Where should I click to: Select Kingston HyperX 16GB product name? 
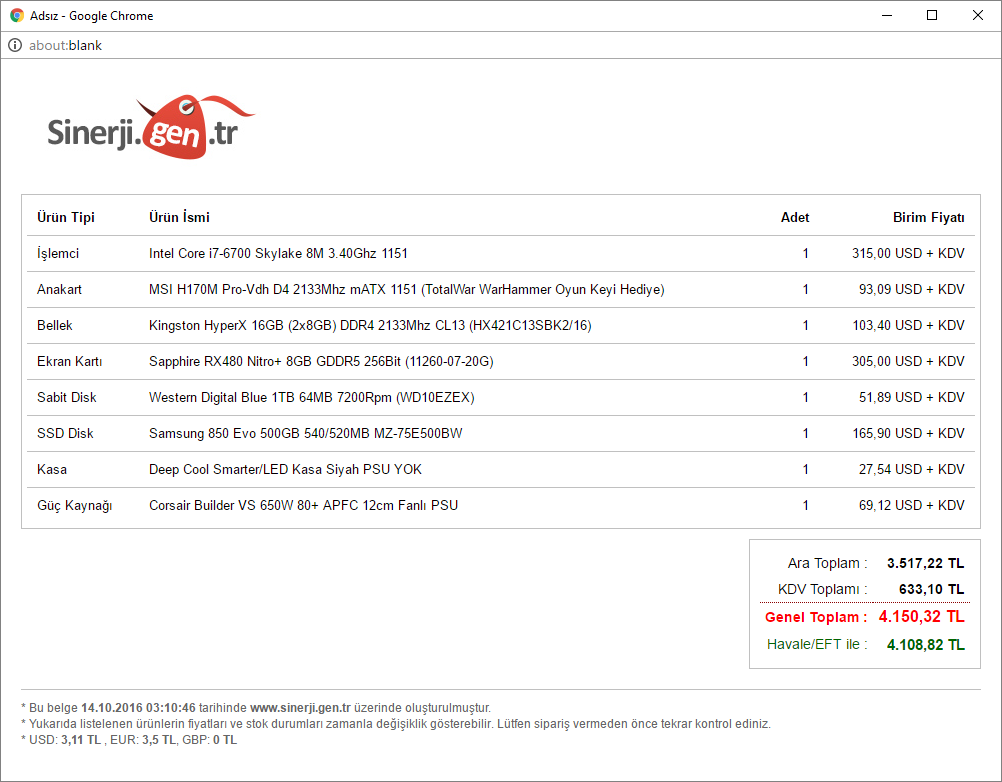tap(370, 325)
